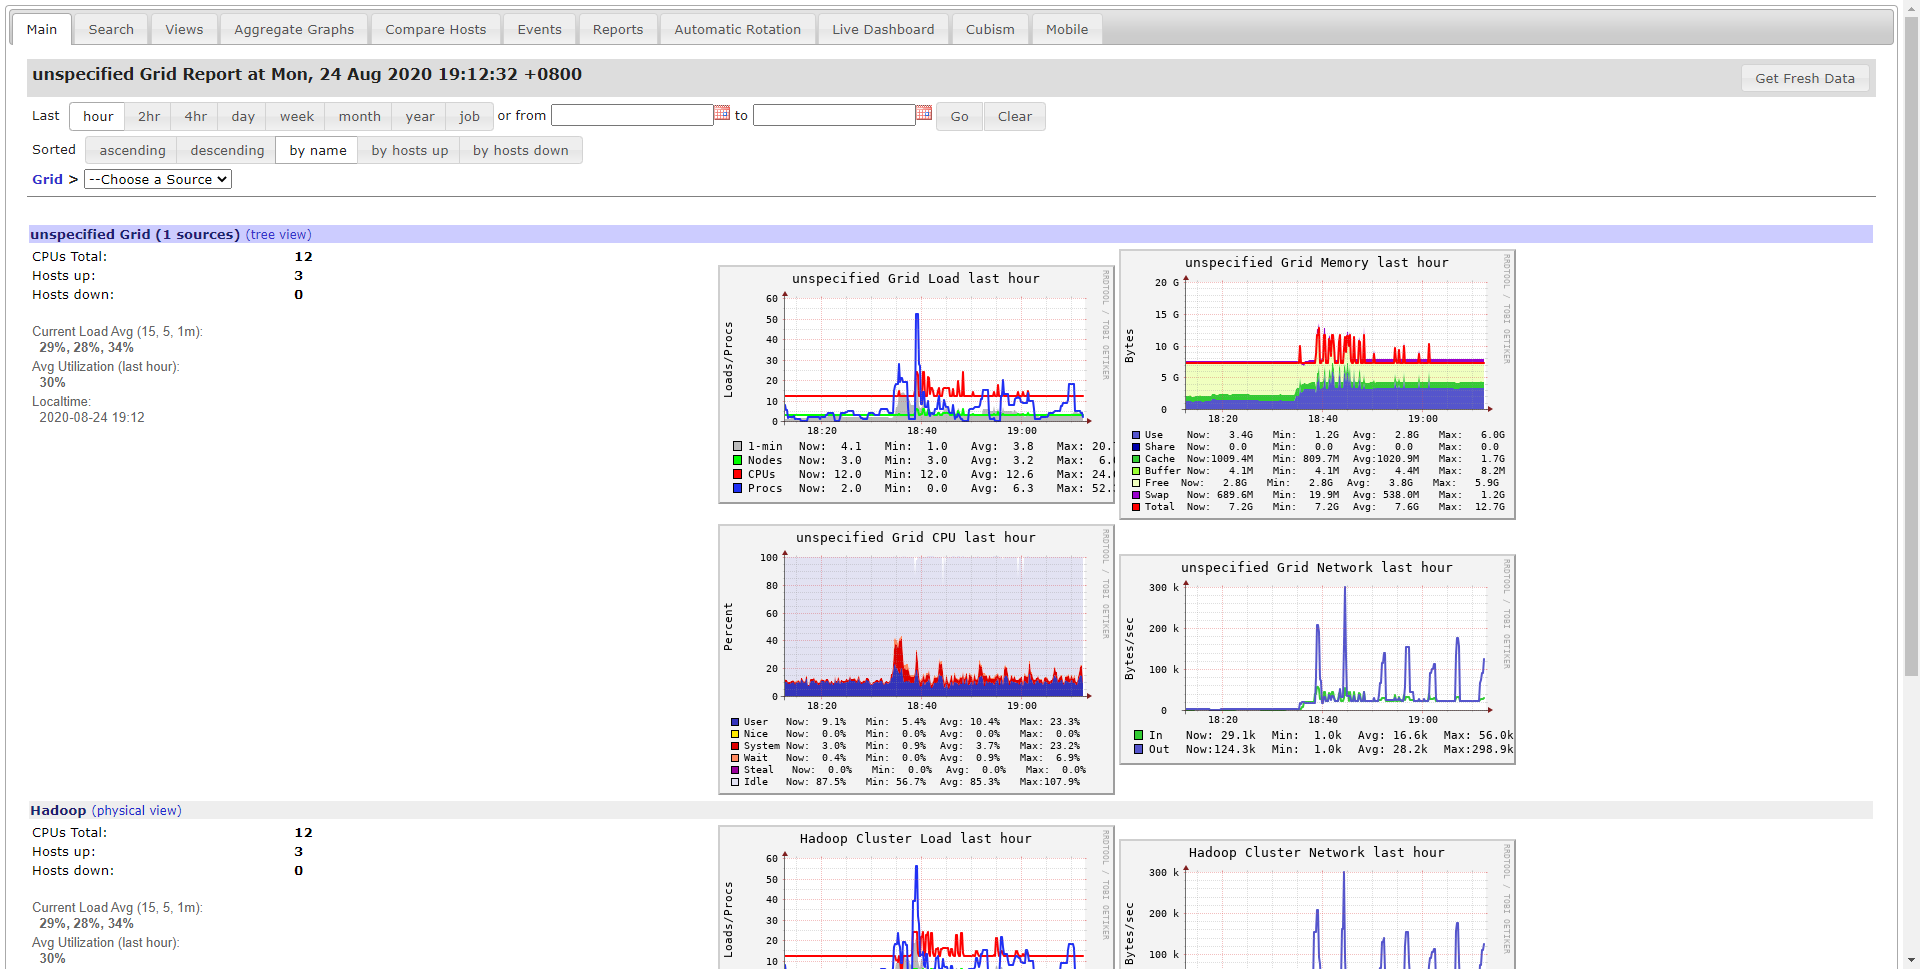Screen dimensions: 1920x969
Task: Open the Search tab
Action: (111, 30)
